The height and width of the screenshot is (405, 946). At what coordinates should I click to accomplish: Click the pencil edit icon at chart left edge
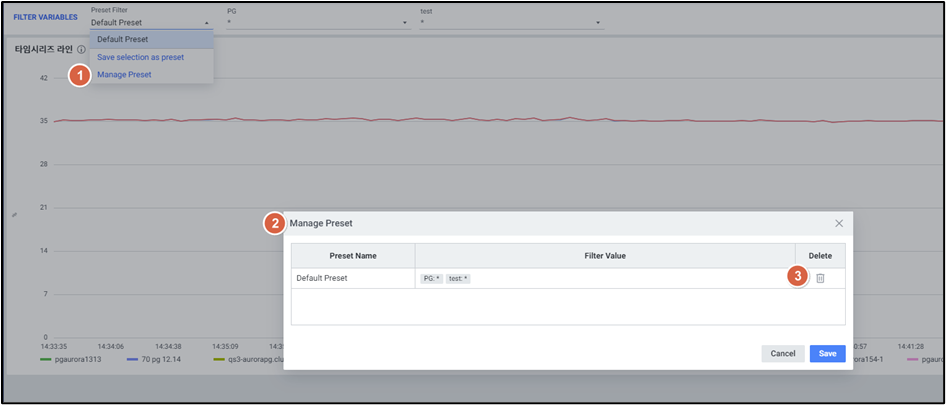[14, 214]
